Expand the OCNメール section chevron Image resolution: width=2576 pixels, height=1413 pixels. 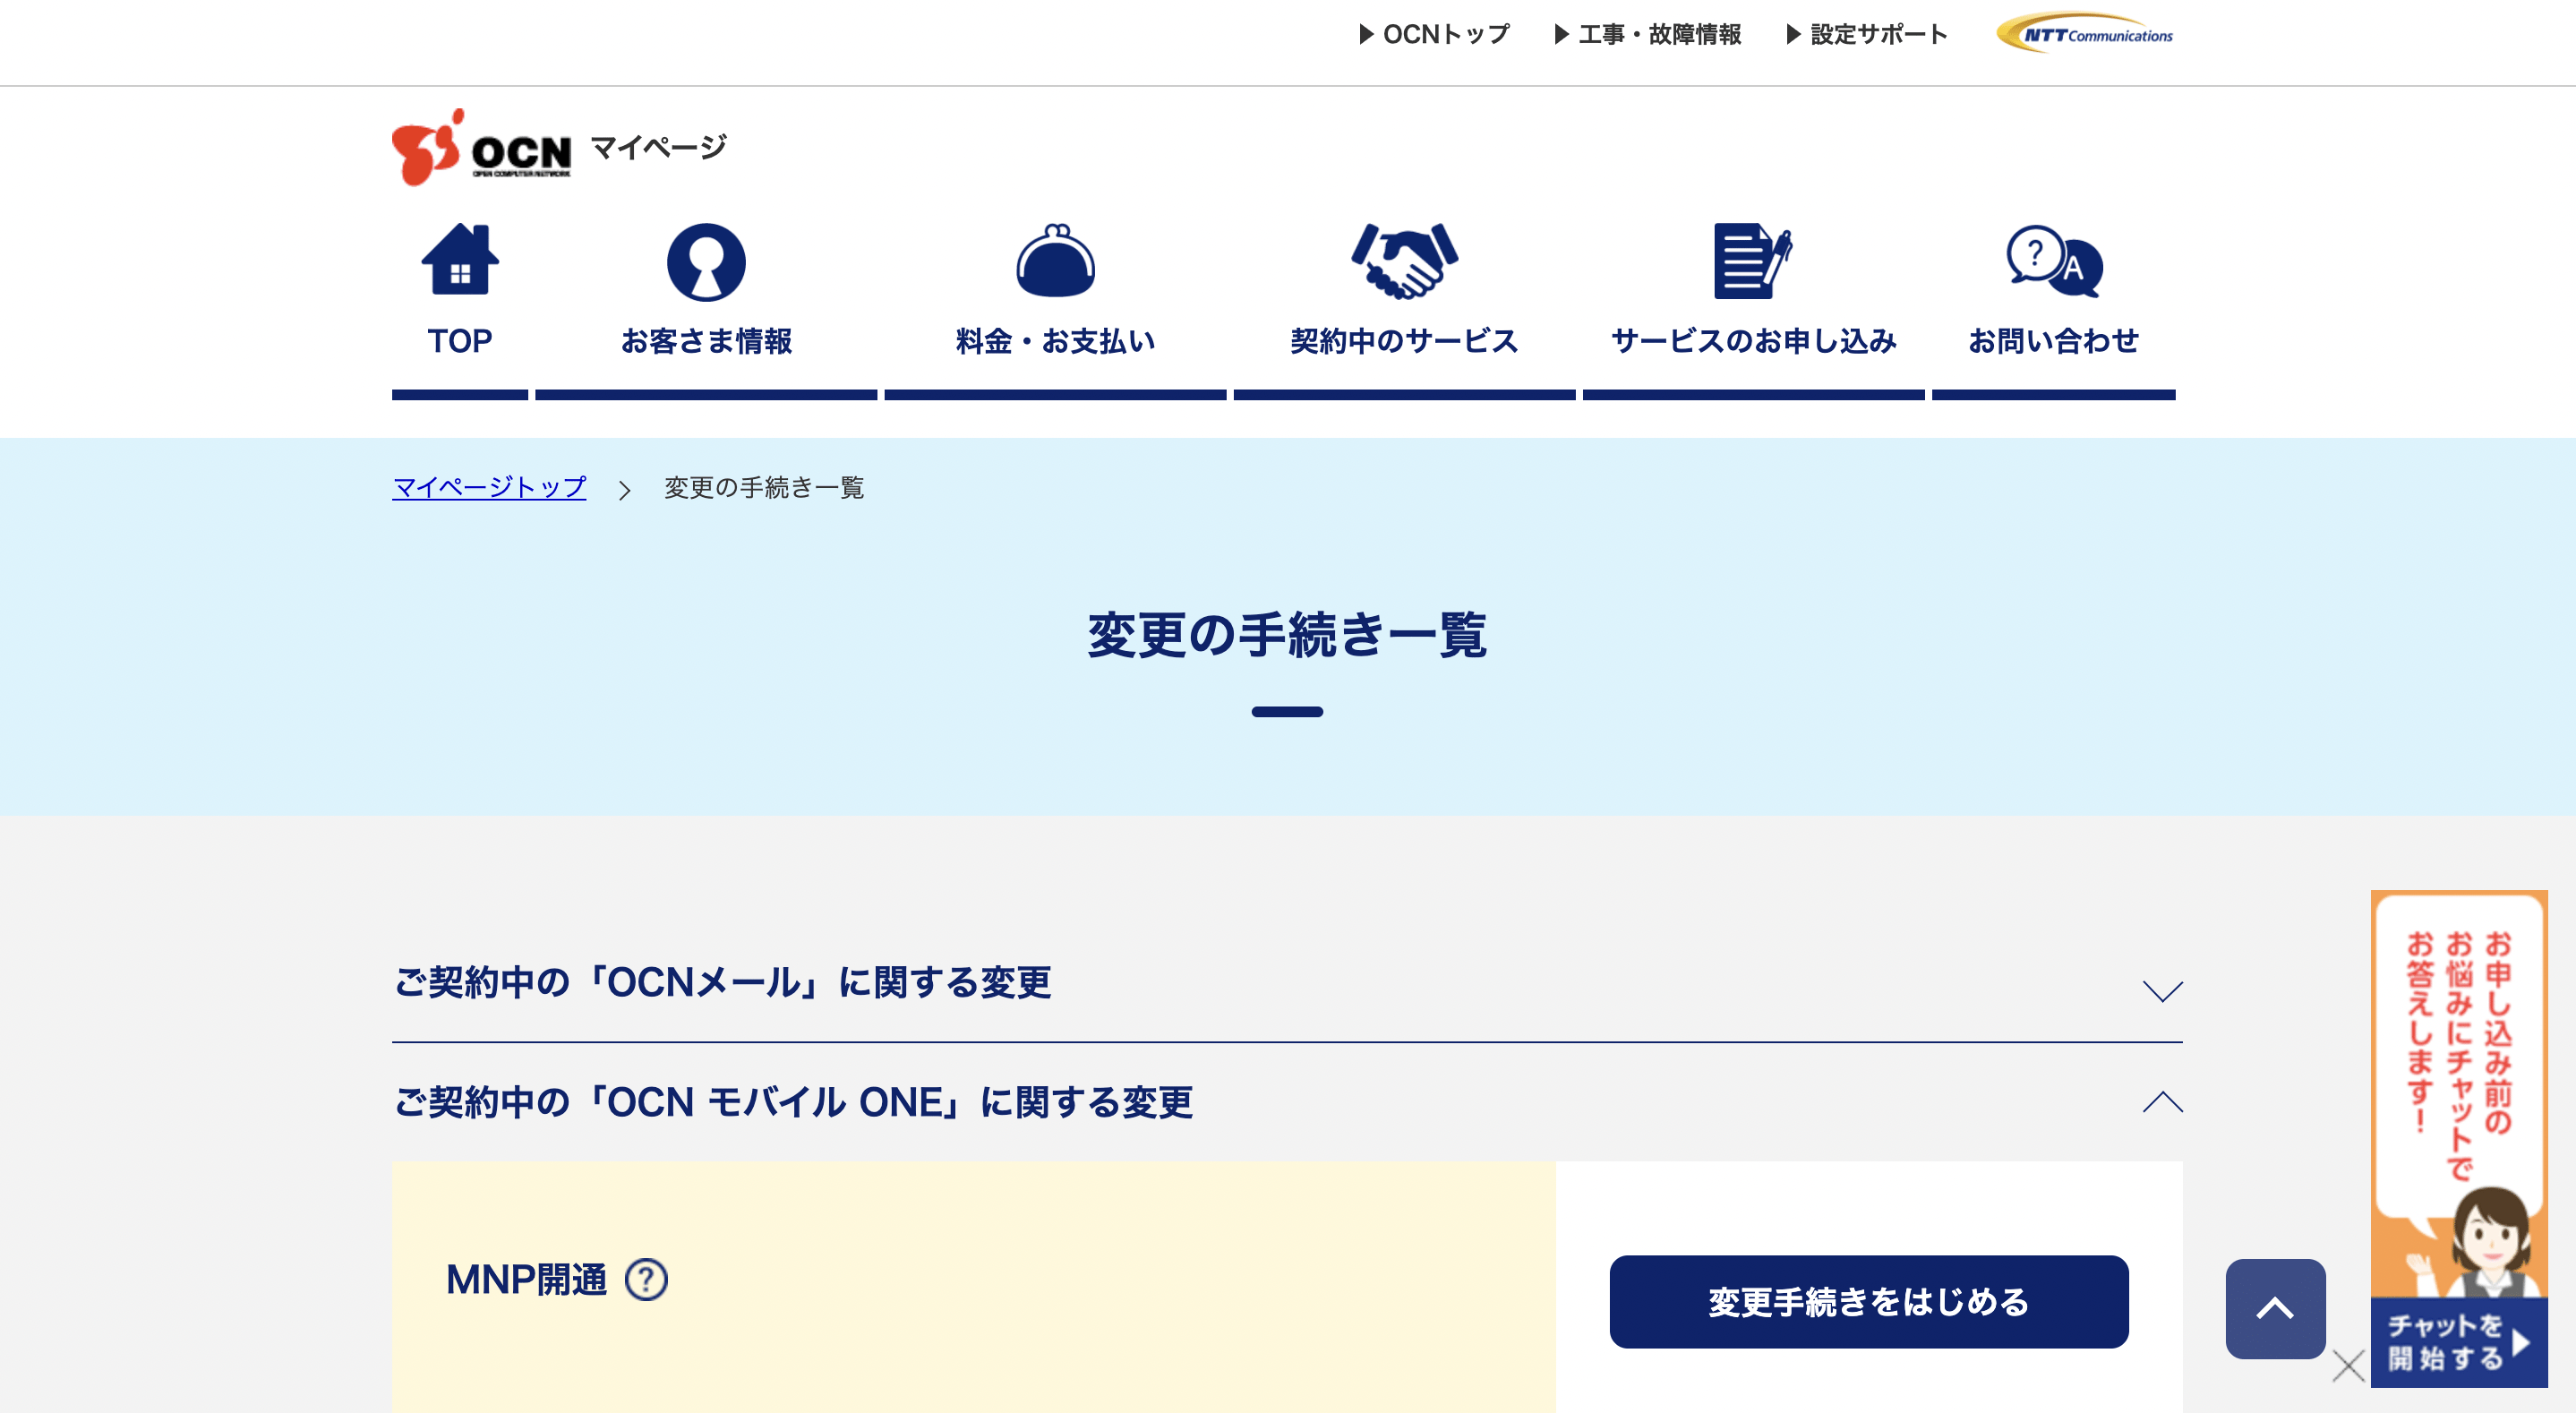pos(2162,990)
